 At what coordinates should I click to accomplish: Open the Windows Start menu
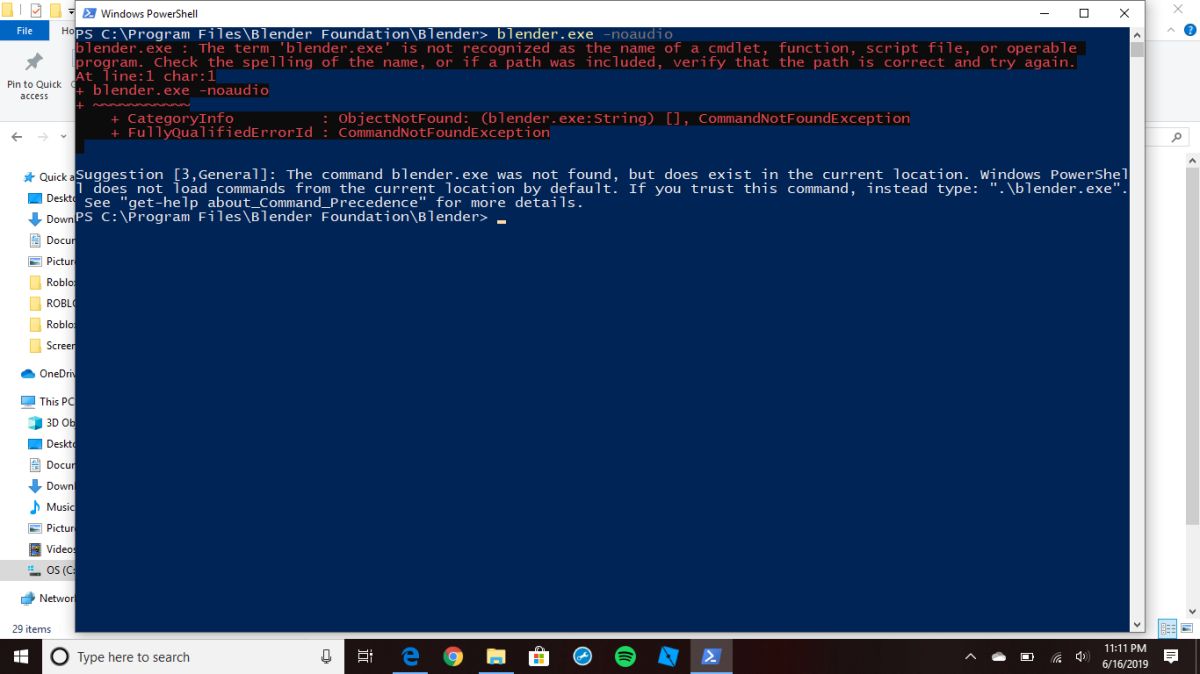(x=20, y=657)
